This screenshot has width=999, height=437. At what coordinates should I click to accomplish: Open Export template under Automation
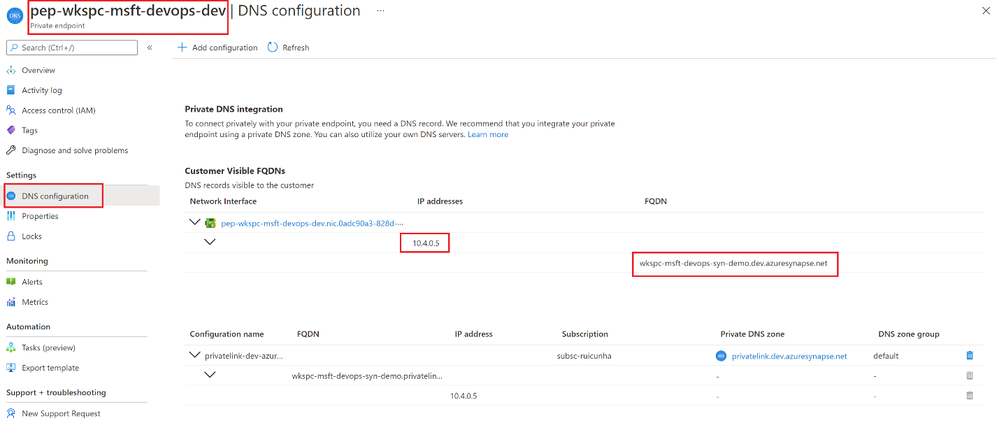point(50,368)
